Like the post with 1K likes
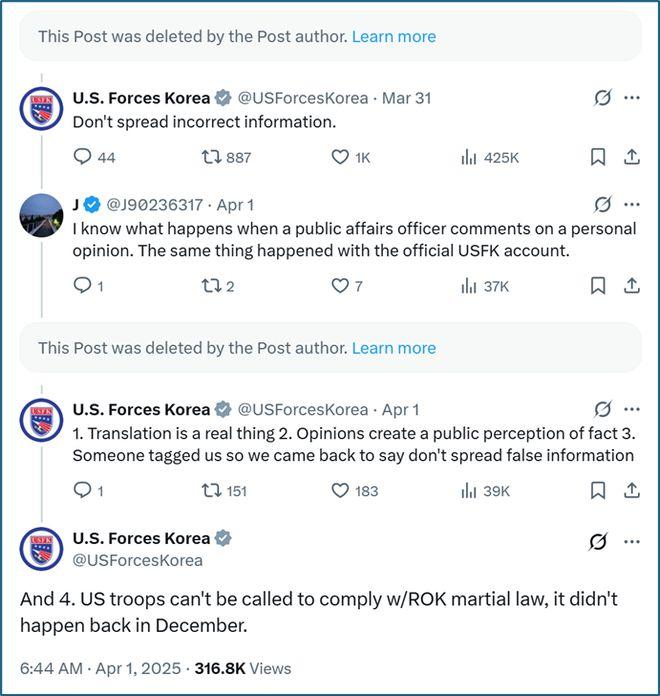This screenshot has width=660, height=696. click(x=340, y=157)
